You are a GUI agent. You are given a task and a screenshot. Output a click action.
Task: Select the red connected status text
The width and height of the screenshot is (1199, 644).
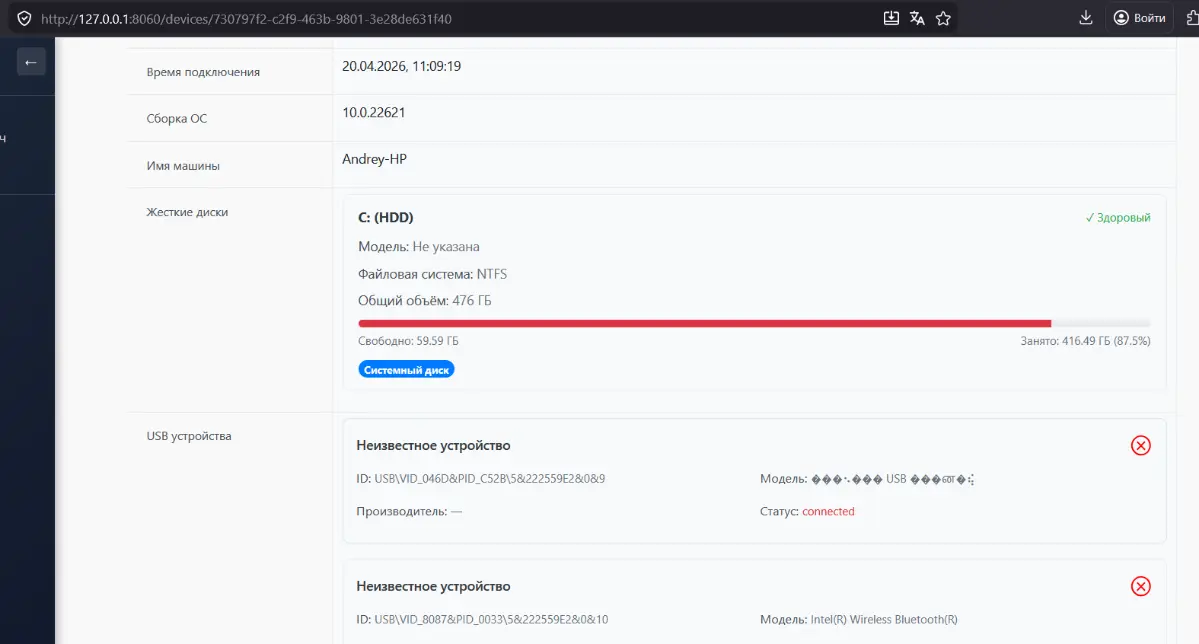tap(828, 512)
